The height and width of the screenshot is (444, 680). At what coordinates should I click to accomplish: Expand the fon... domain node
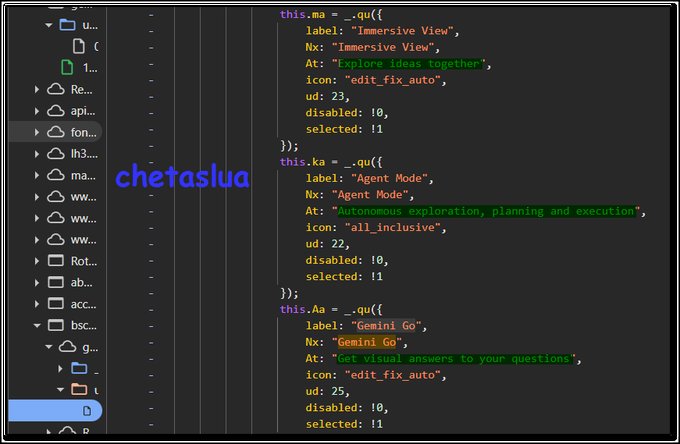(37, 132)
